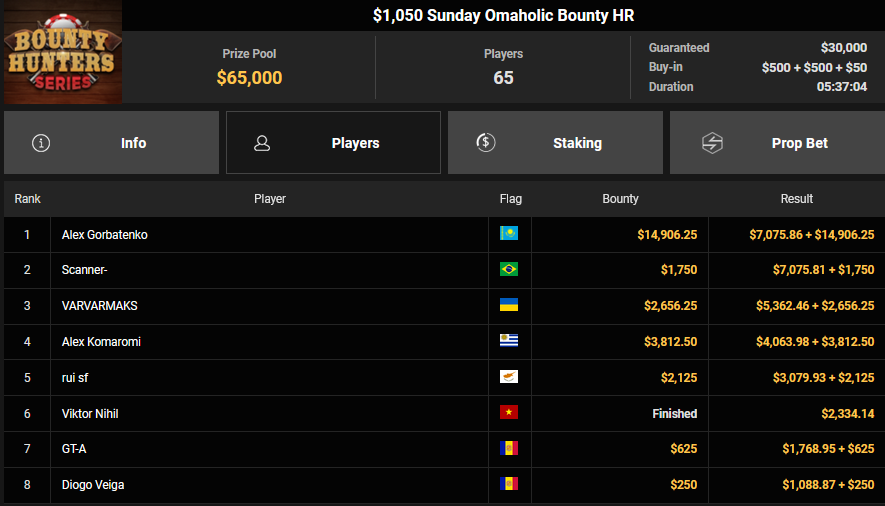
Task: Click the Bounty Hunters Series logo
Action: (62, 51)
